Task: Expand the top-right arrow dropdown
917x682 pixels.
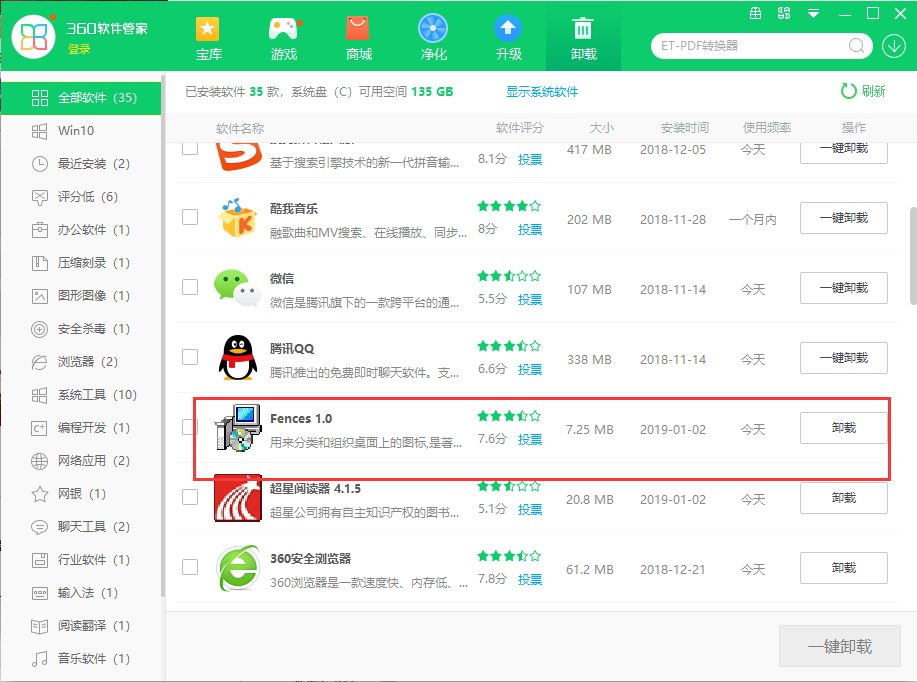Action: 813,13
